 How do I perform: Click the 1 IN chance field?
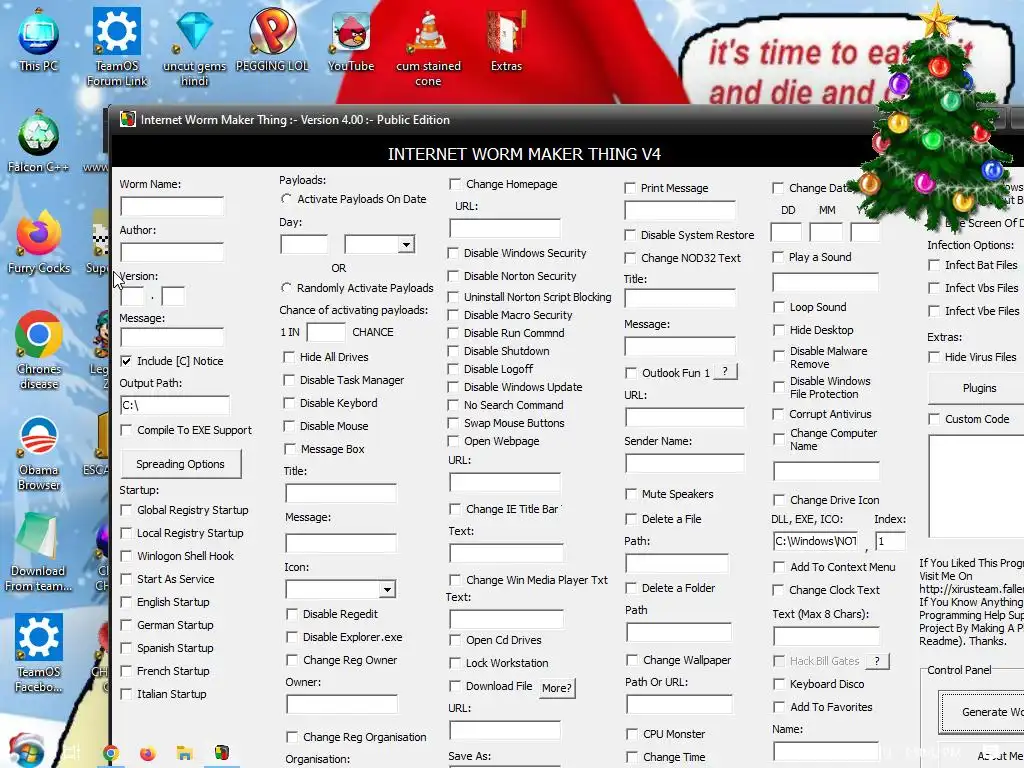click(x=326, y=332)
